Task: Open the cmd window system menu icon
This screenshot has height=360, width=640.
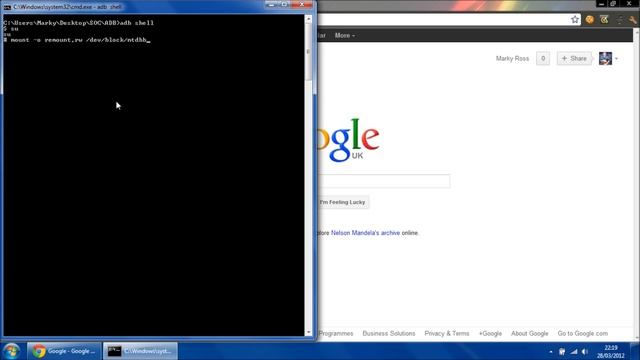Action: tap(7, 7)
